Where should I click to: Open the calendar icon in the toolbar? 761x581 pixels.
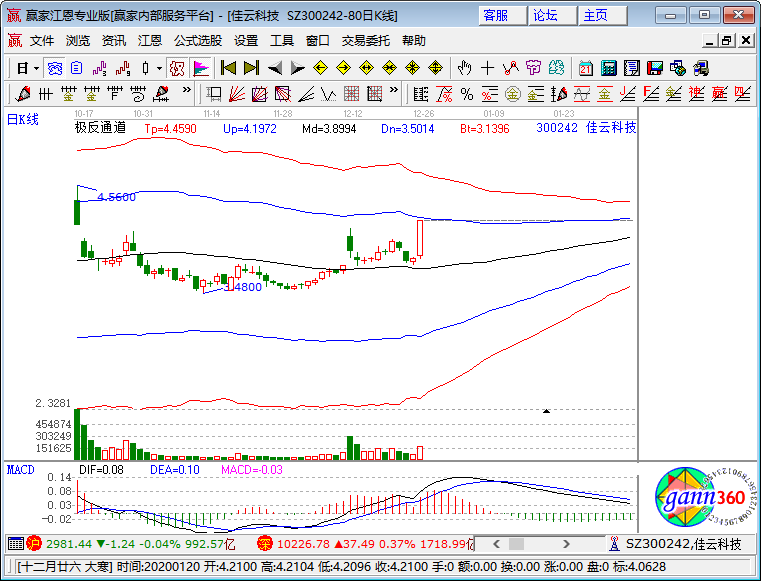(x=584, y=68)
